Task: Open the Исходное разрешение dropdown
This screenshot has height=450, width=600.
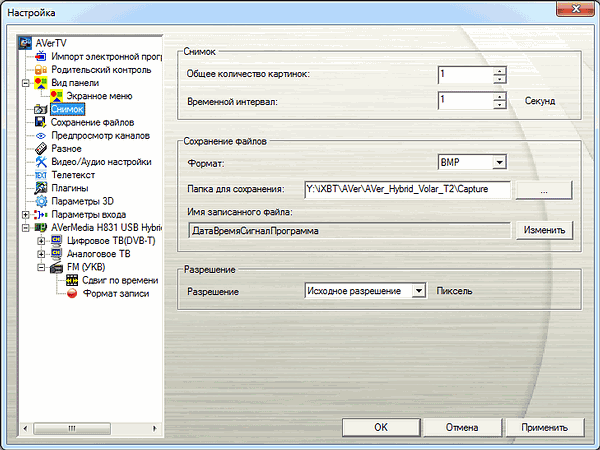Action: (419, 291)
